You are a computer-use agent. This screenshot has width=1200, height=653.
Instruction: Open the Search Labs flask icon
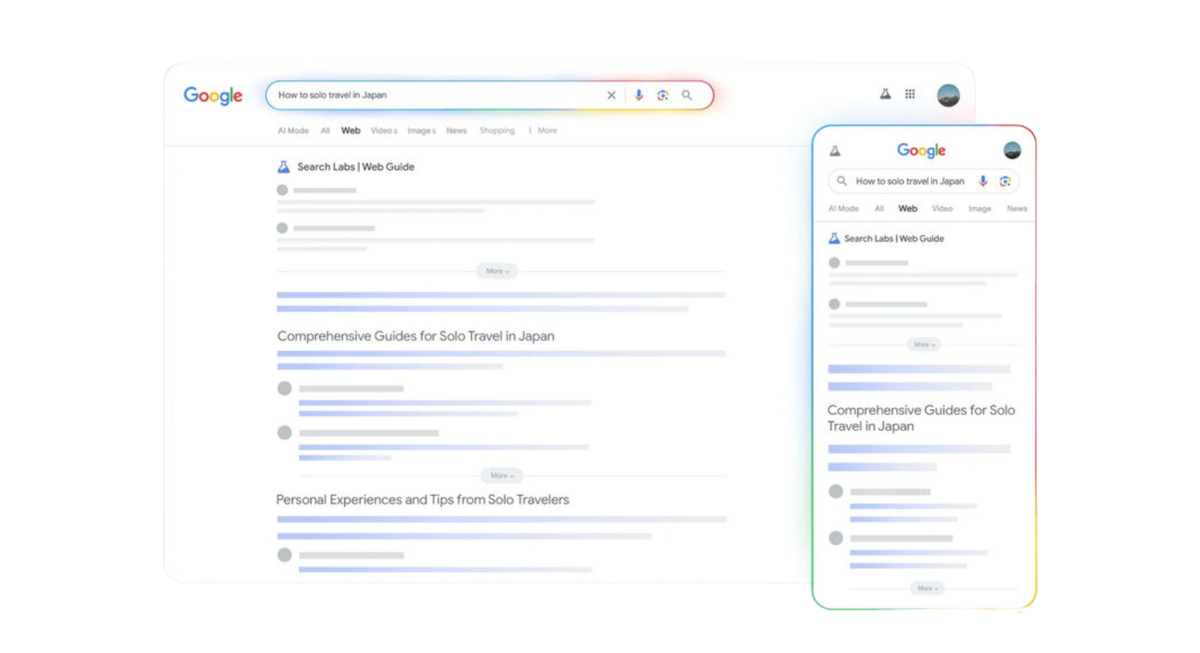[x=884, y=92]
